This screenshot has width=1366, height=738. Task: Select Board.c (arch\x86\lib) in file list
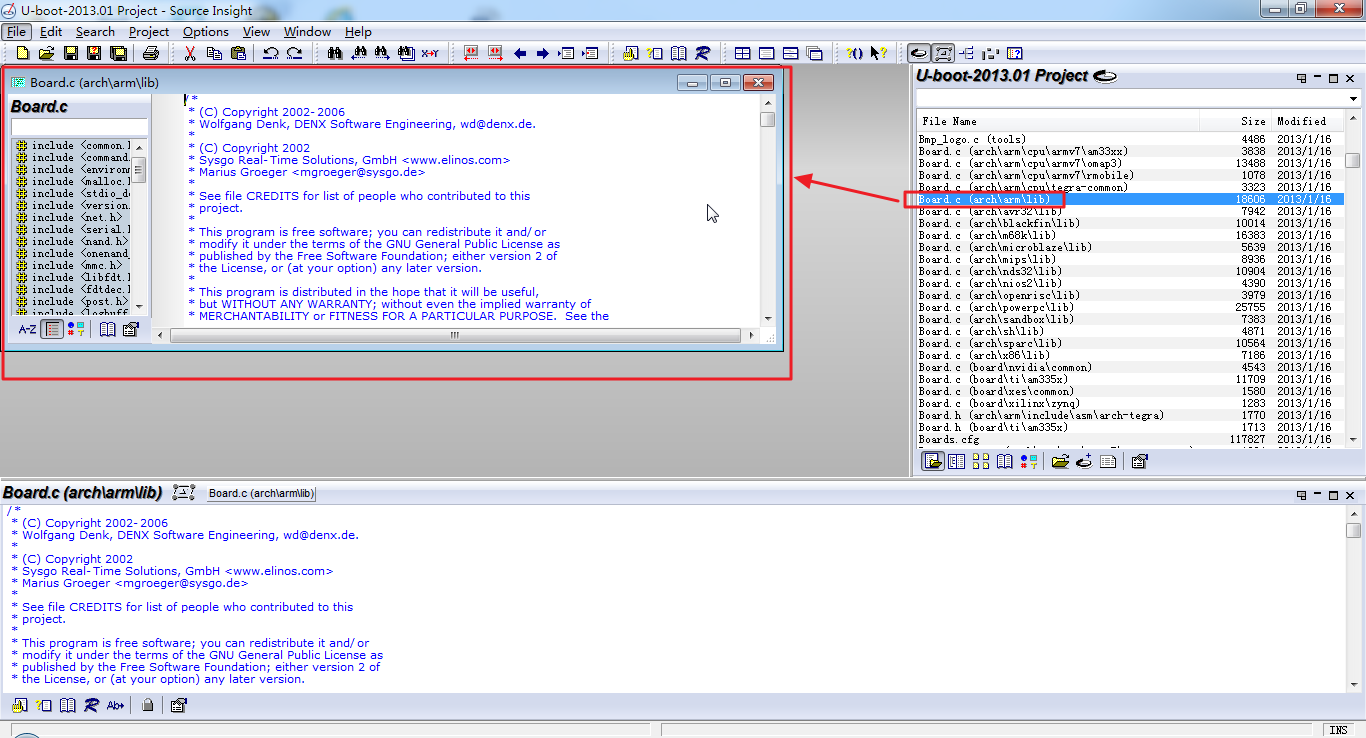coord(1130,355)
